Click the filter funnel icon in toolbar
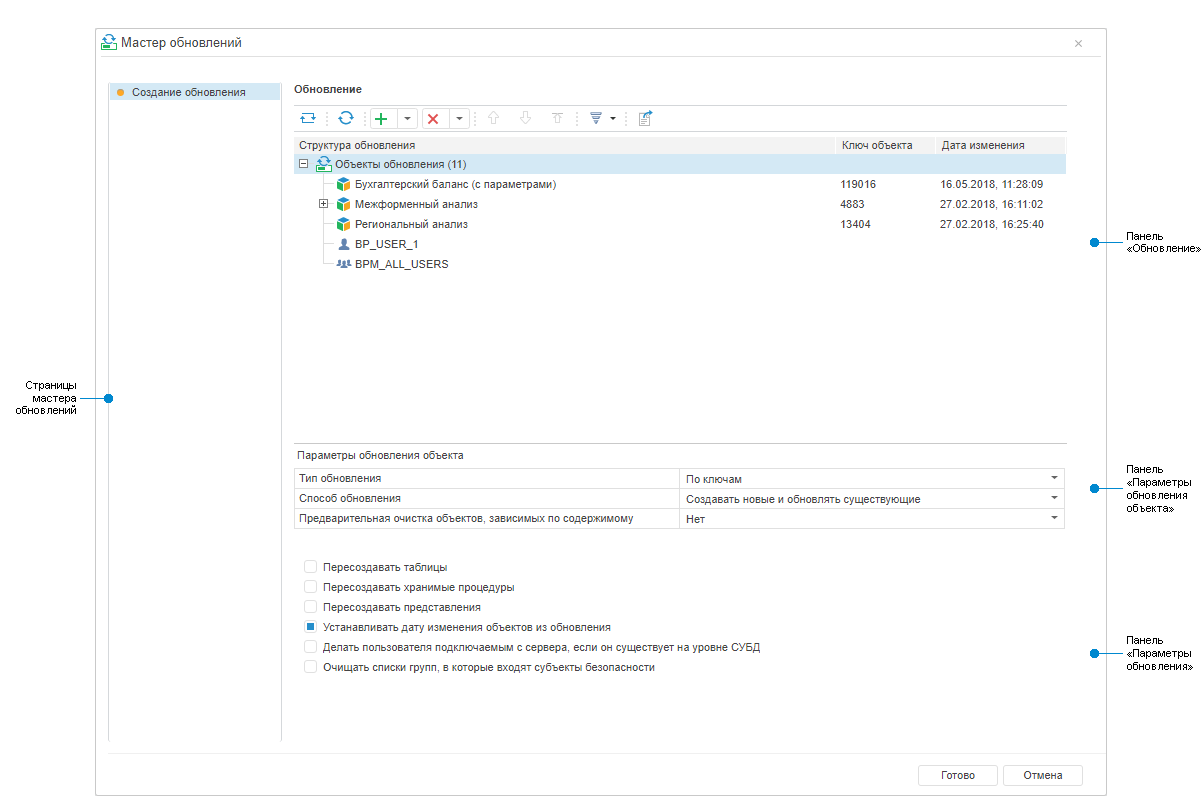 [596, 118]
